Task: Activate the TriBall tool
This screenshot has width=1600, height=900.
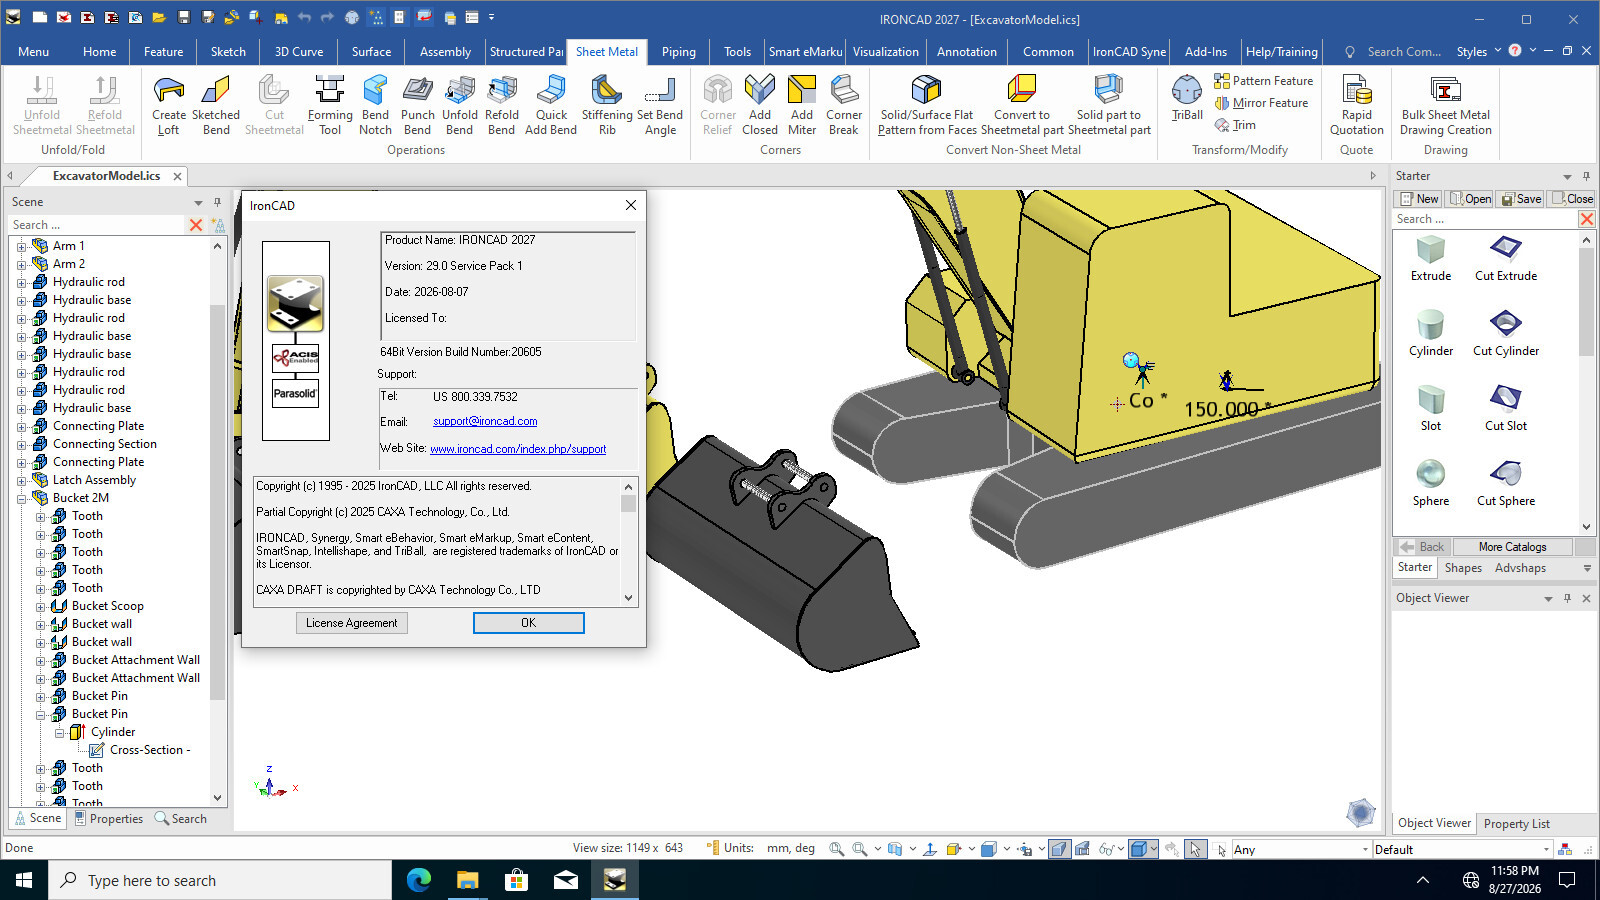Action: coord(1187,99)
